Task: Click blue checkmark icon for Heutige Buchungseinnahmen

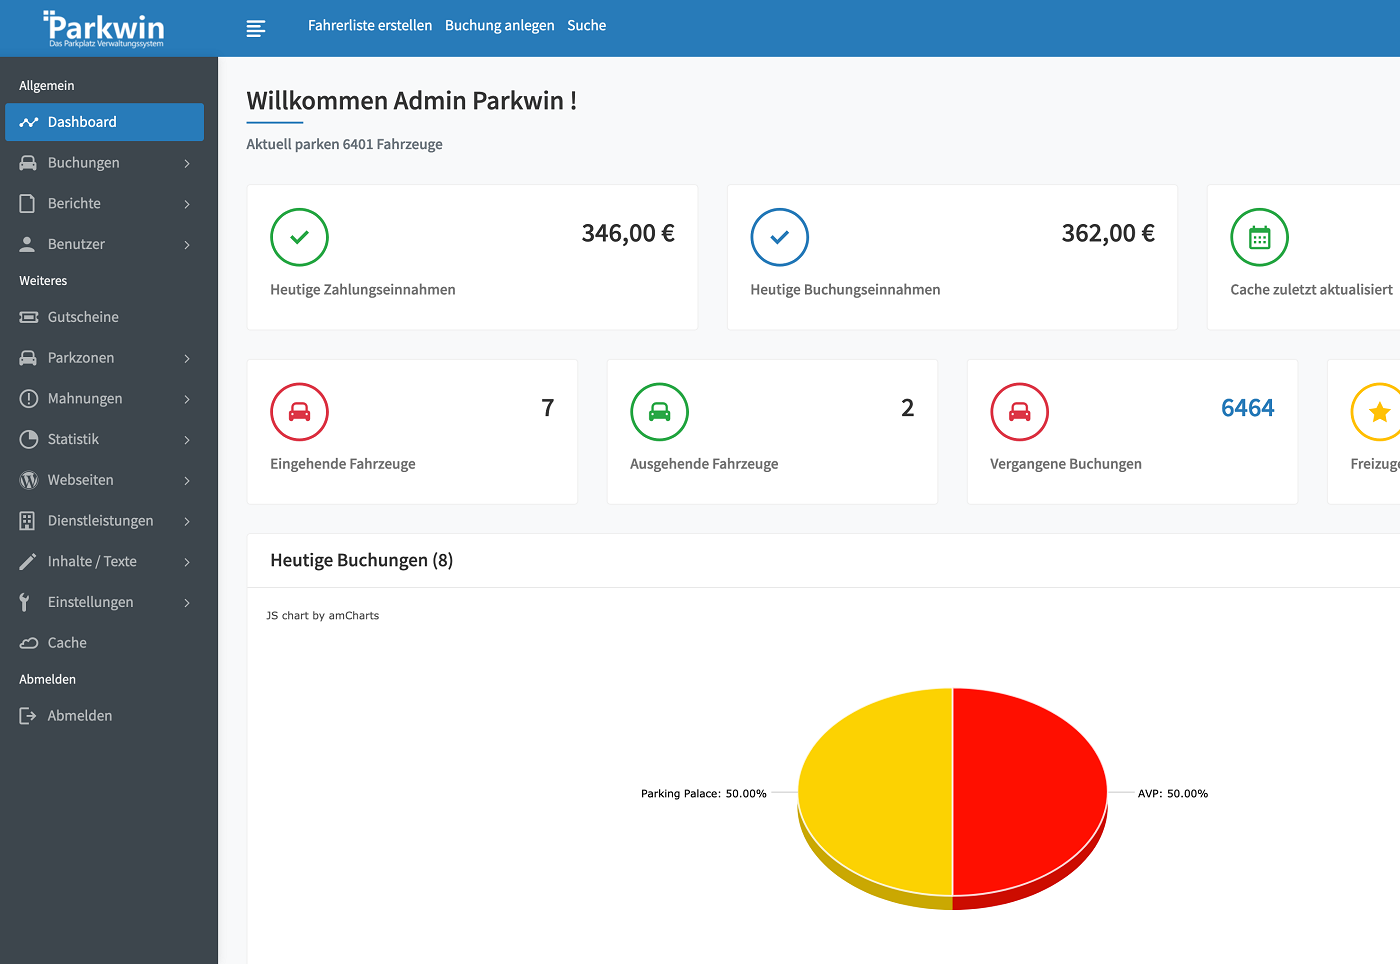Action: pyautogui.click(x=779, y=237)
